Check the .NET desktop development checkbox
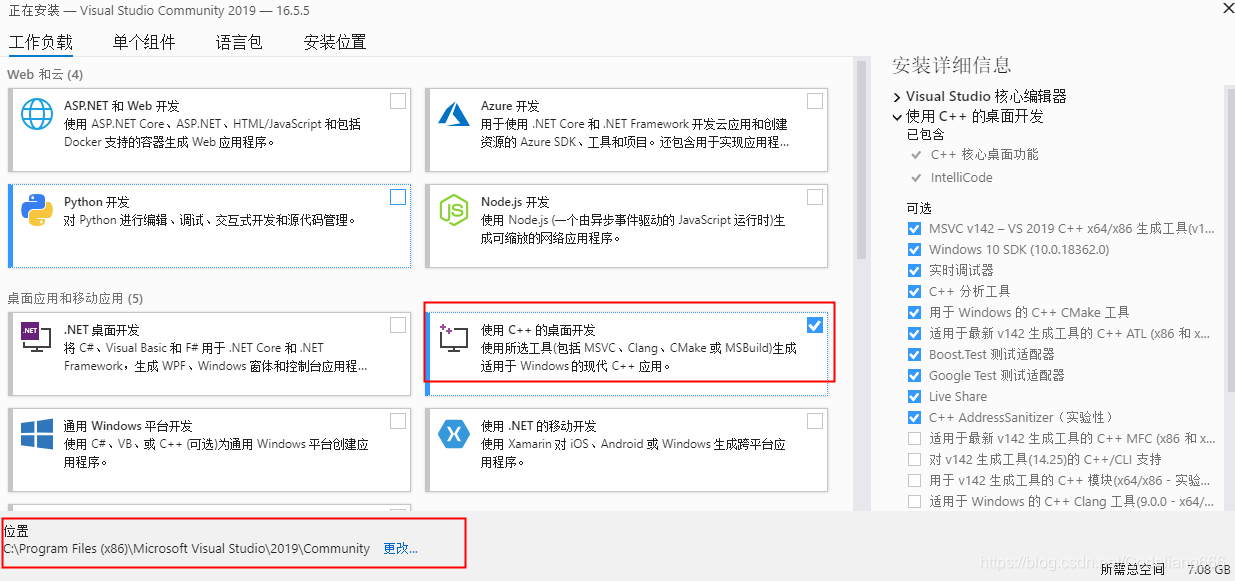The height and width of the screenshot is (581, 1235). pos(398,325)
